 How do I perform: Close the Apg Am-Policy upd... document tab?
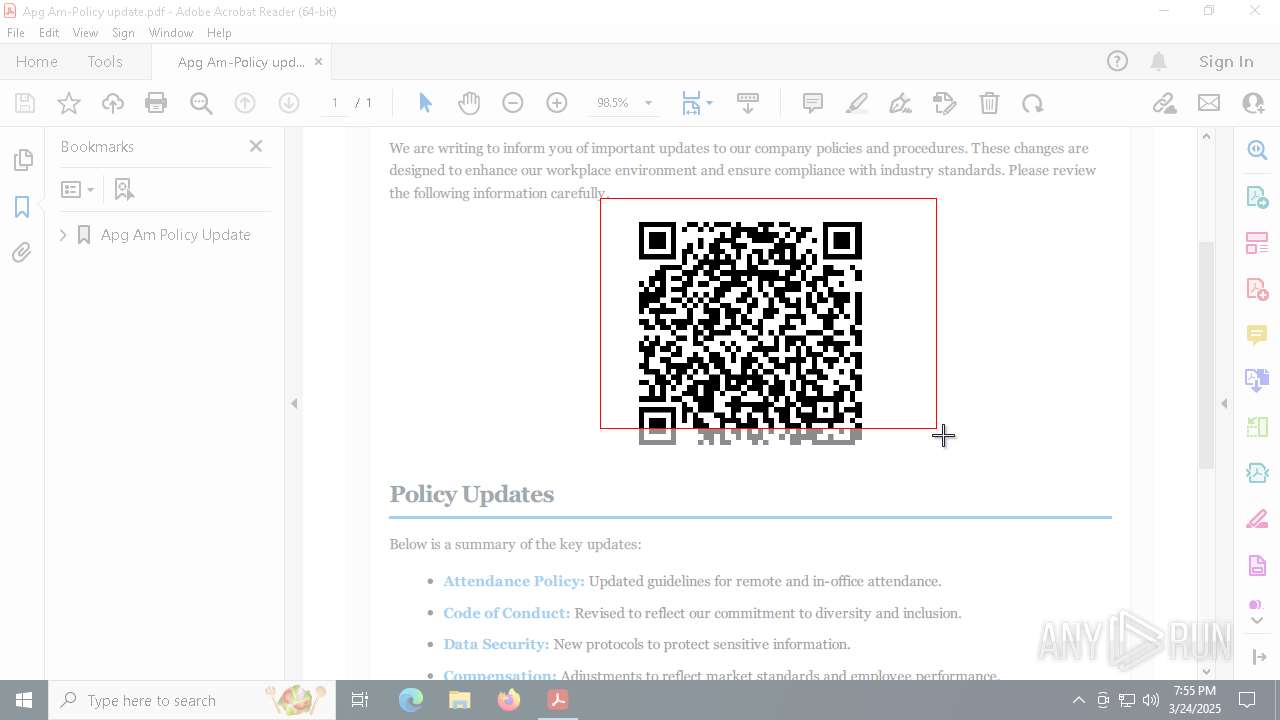click(x=318, y=62)
